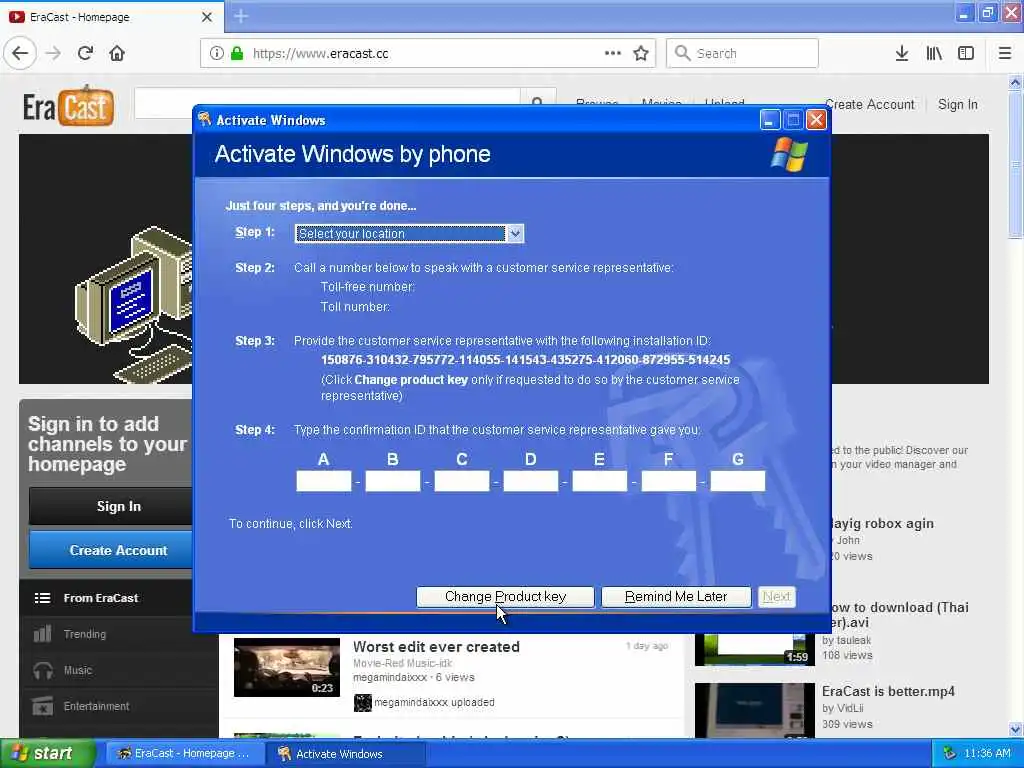Viewport: 1024px width, 768px height.
Task: Click the Change Product key button
Action: point(505,597)
